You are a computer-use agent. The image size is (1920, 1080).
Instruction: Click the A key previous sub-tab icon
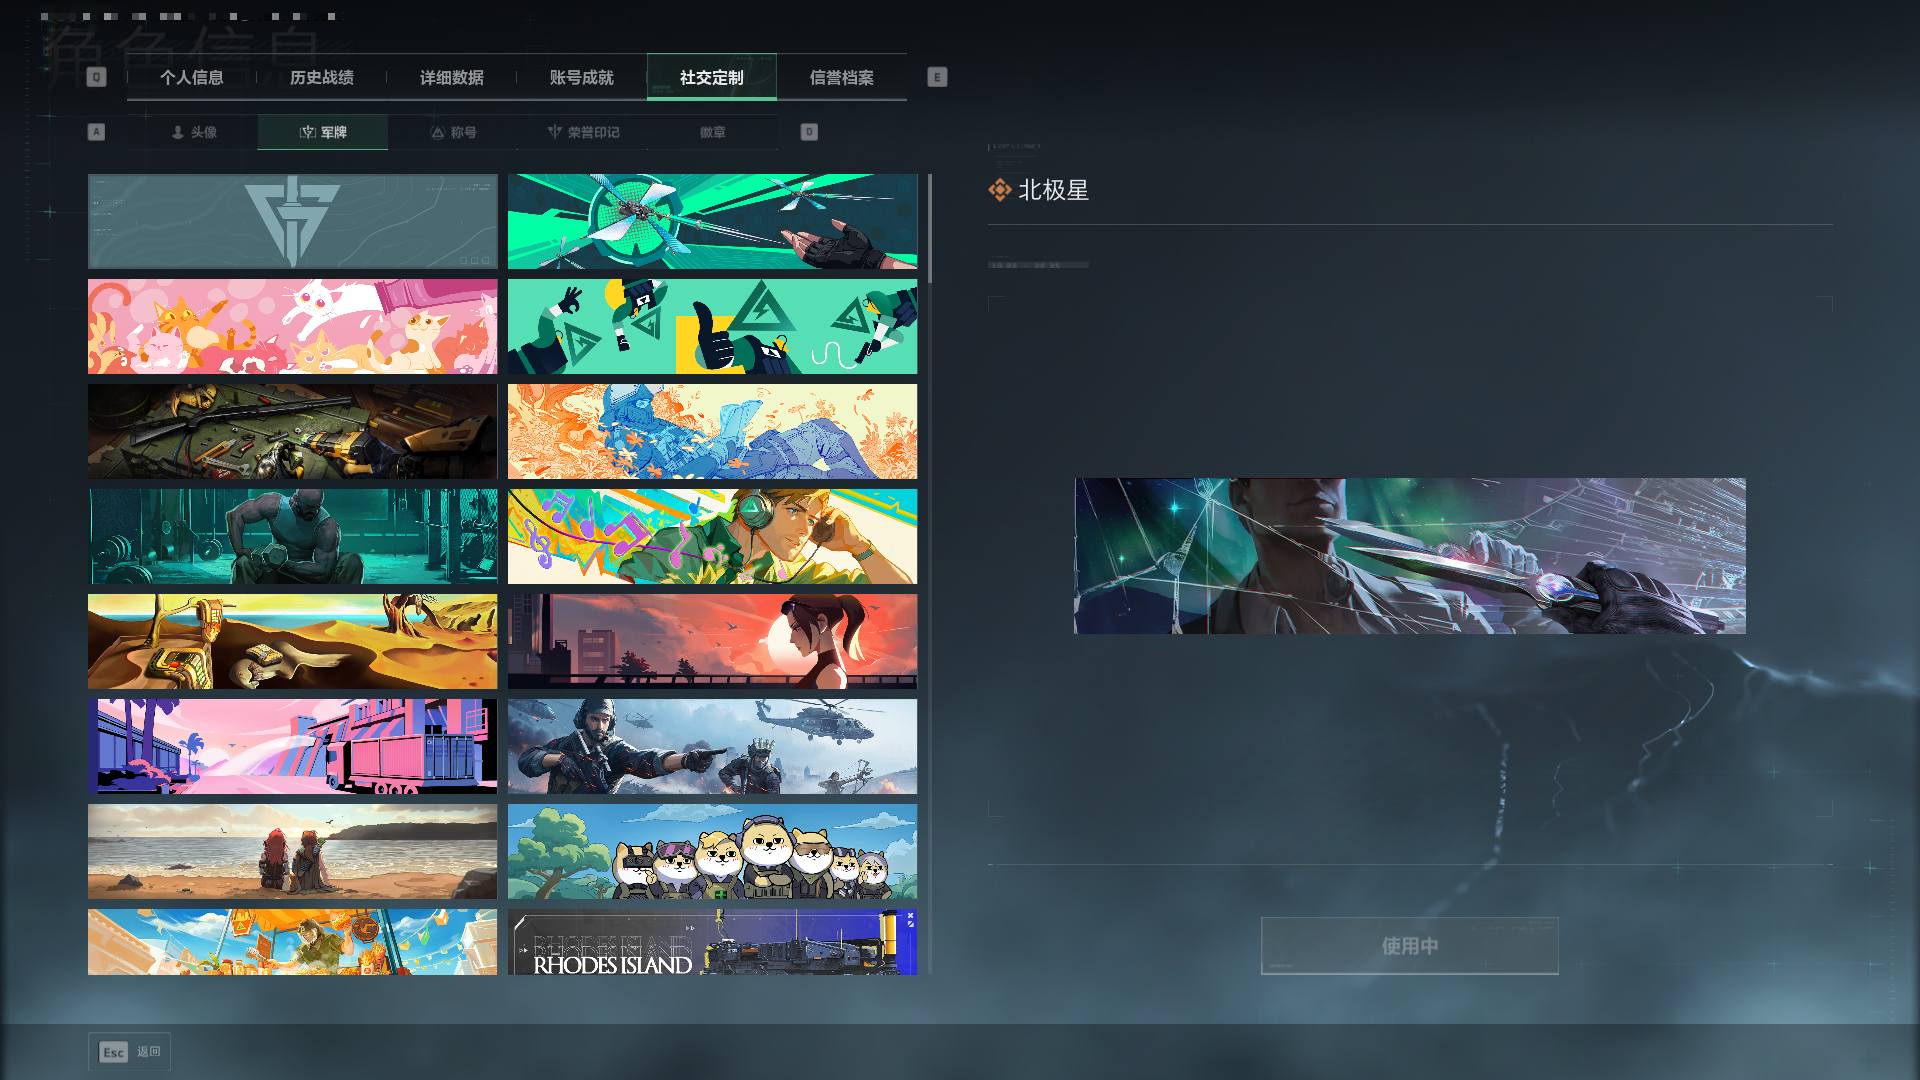pos(96,132)
